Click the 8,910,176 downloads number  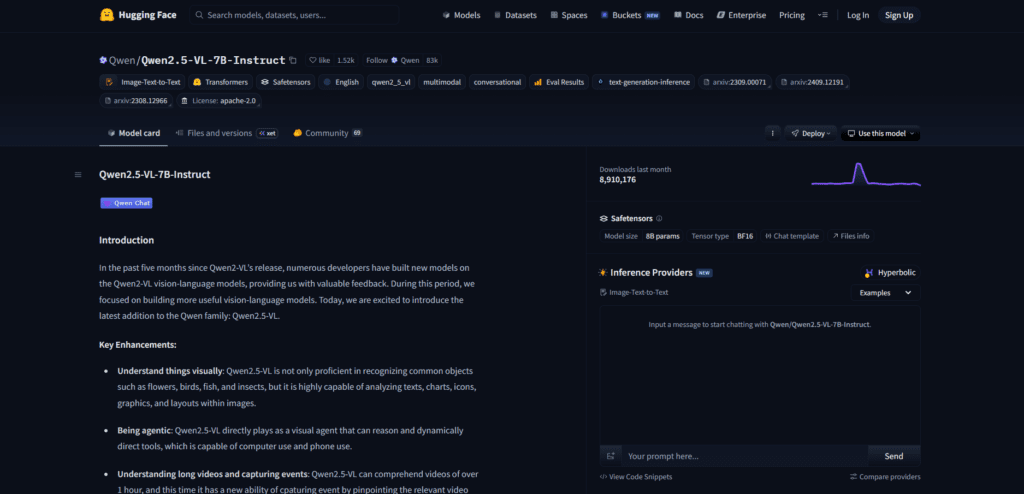click(618, 179)
